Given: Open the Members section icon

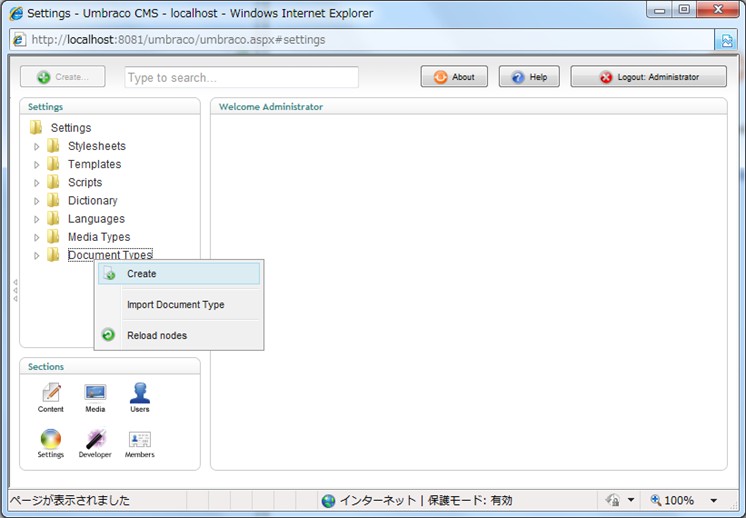Looking at the screenshot, I should point(140,439).
